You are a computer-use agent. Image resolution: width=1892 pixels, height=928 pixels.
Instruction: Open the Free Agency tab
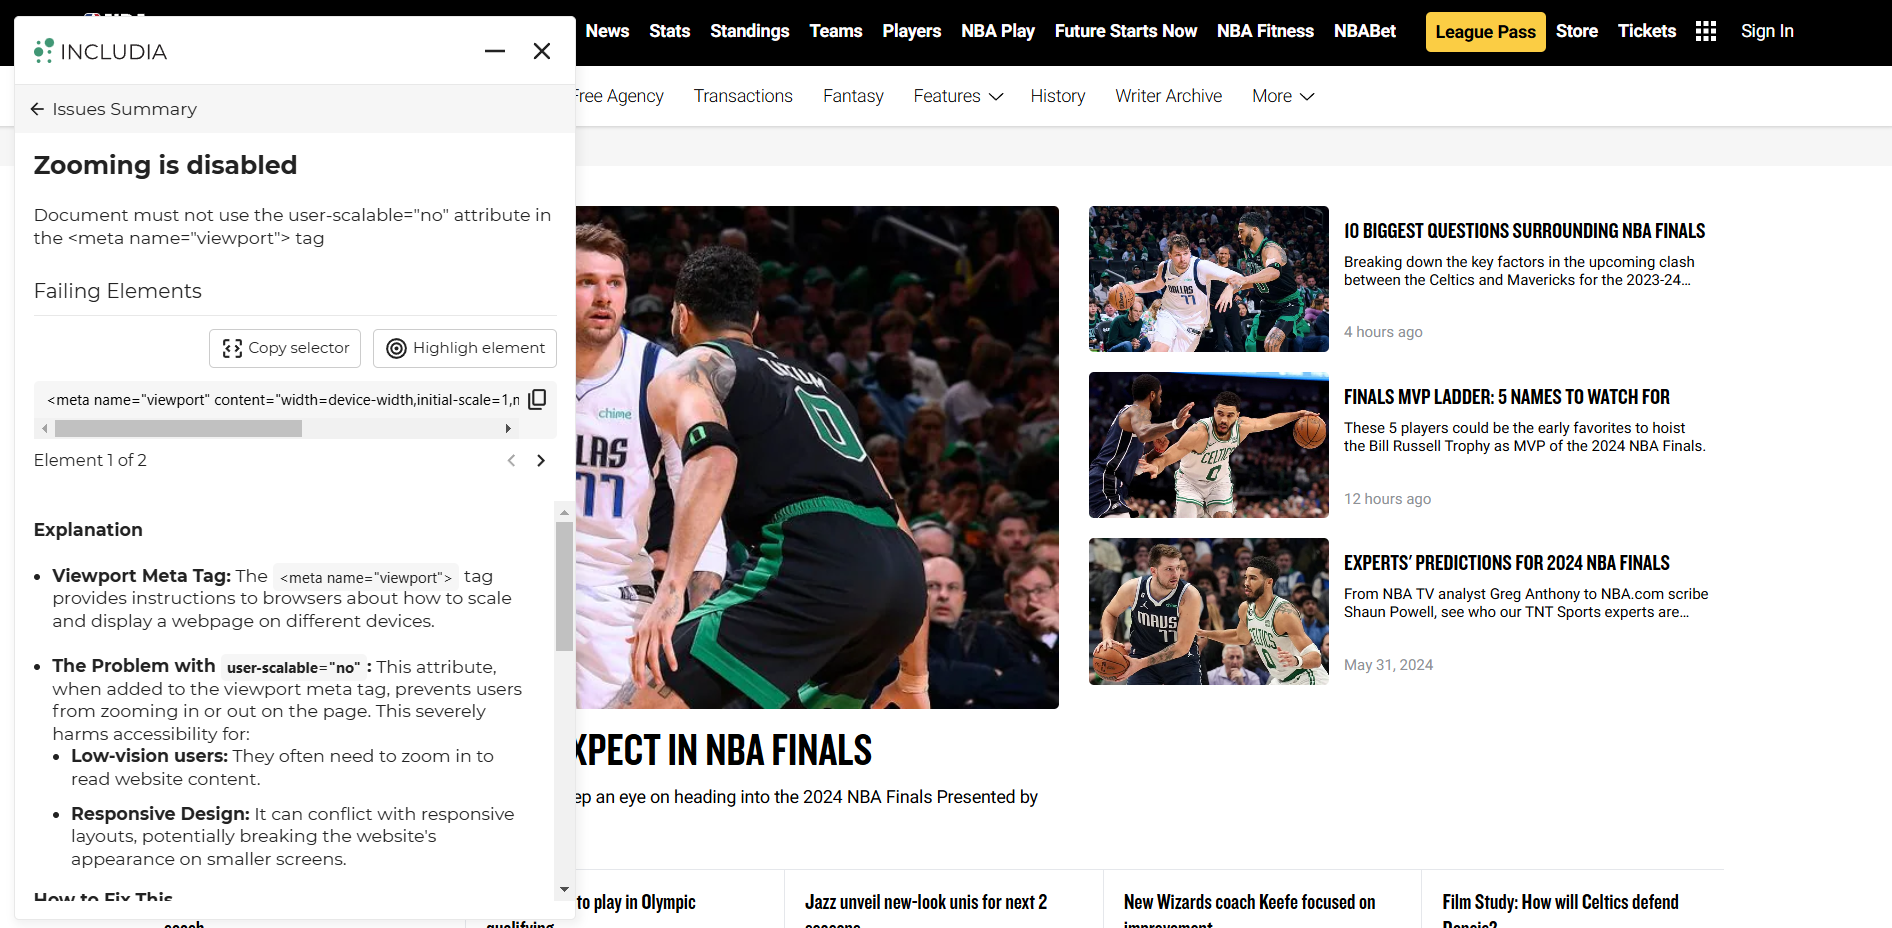pyautogui.click(x=619, y=96)
